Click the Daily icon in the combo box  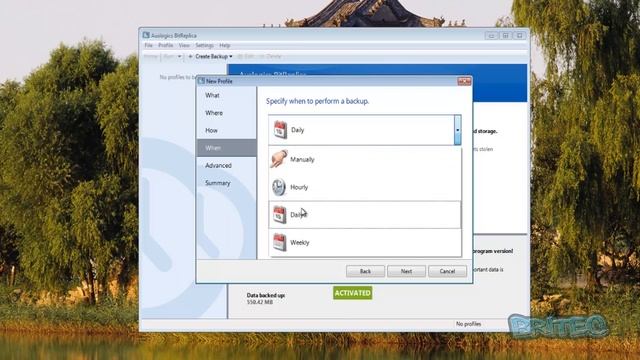[x=280, y=130]
